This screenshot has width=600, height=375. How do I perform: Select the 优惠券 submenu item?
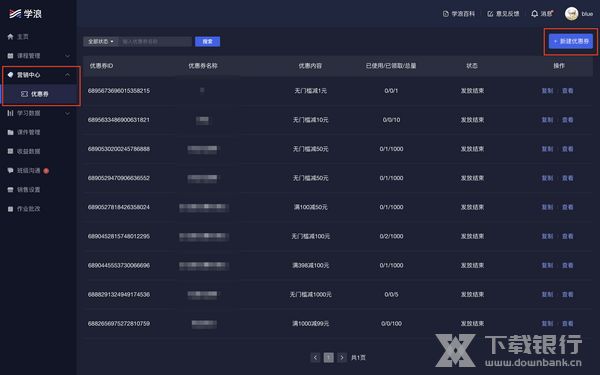[40, 94]
